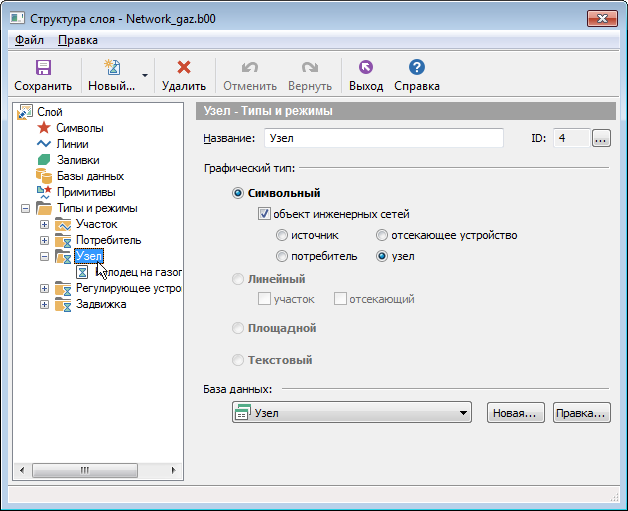Open the Правка menu
The height and width of the screenshot is (511, 628).
[78, 40]
